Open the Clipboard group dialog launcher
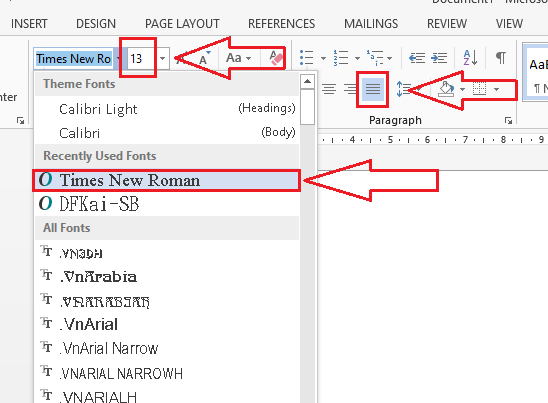548x403 pixels. click(x=21, y=121)
